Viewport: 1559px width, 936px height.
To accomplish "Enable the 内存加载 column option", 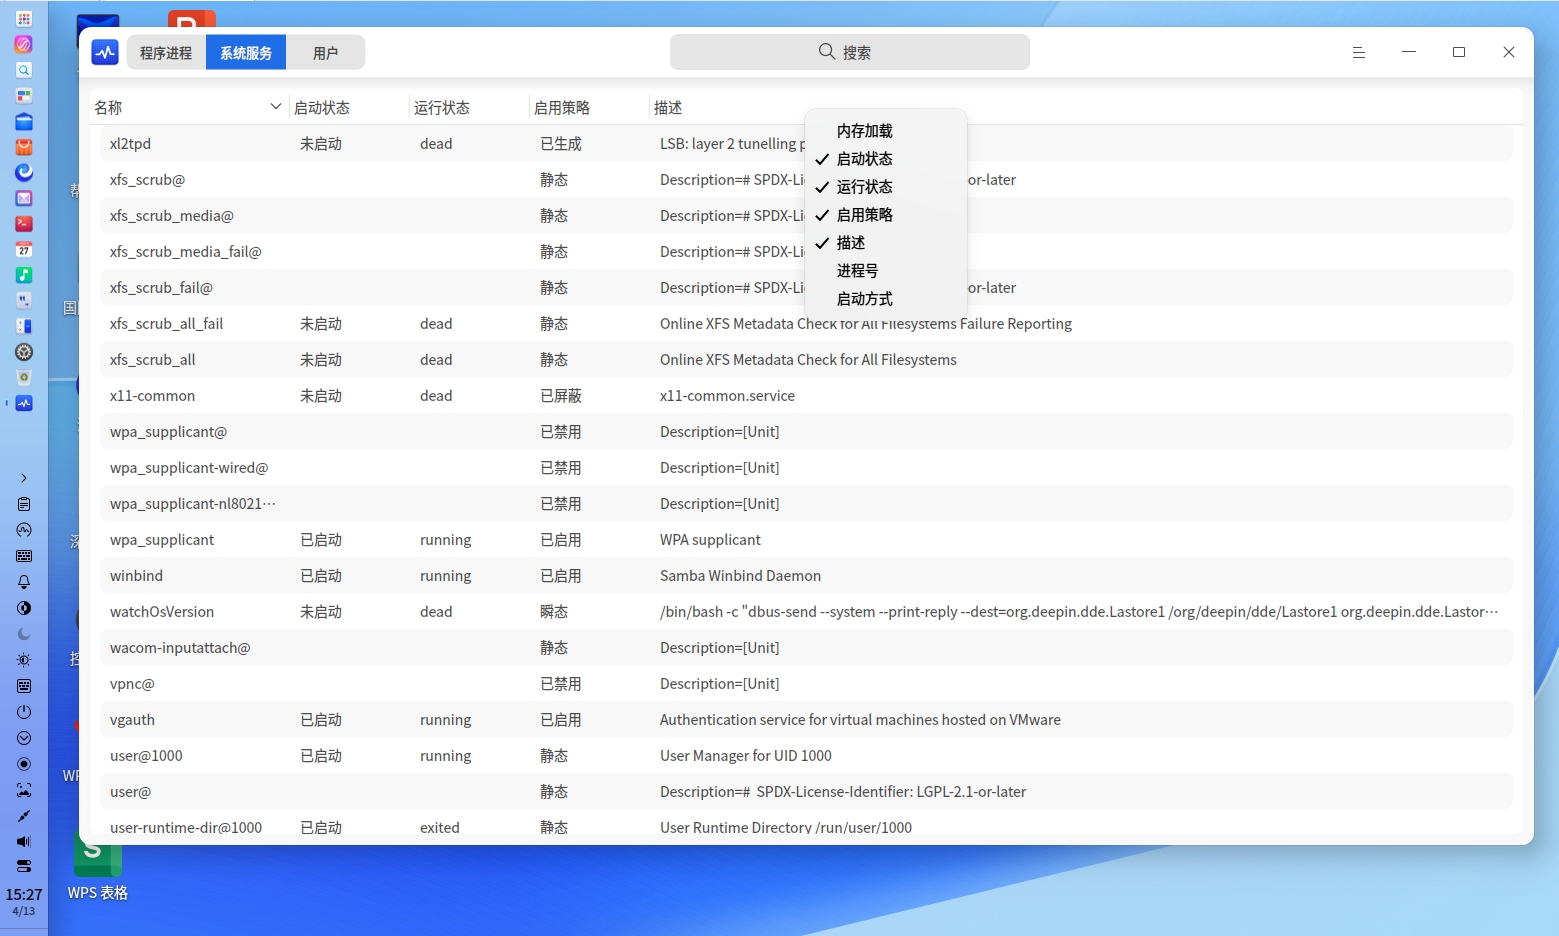I will click(886, 131).
